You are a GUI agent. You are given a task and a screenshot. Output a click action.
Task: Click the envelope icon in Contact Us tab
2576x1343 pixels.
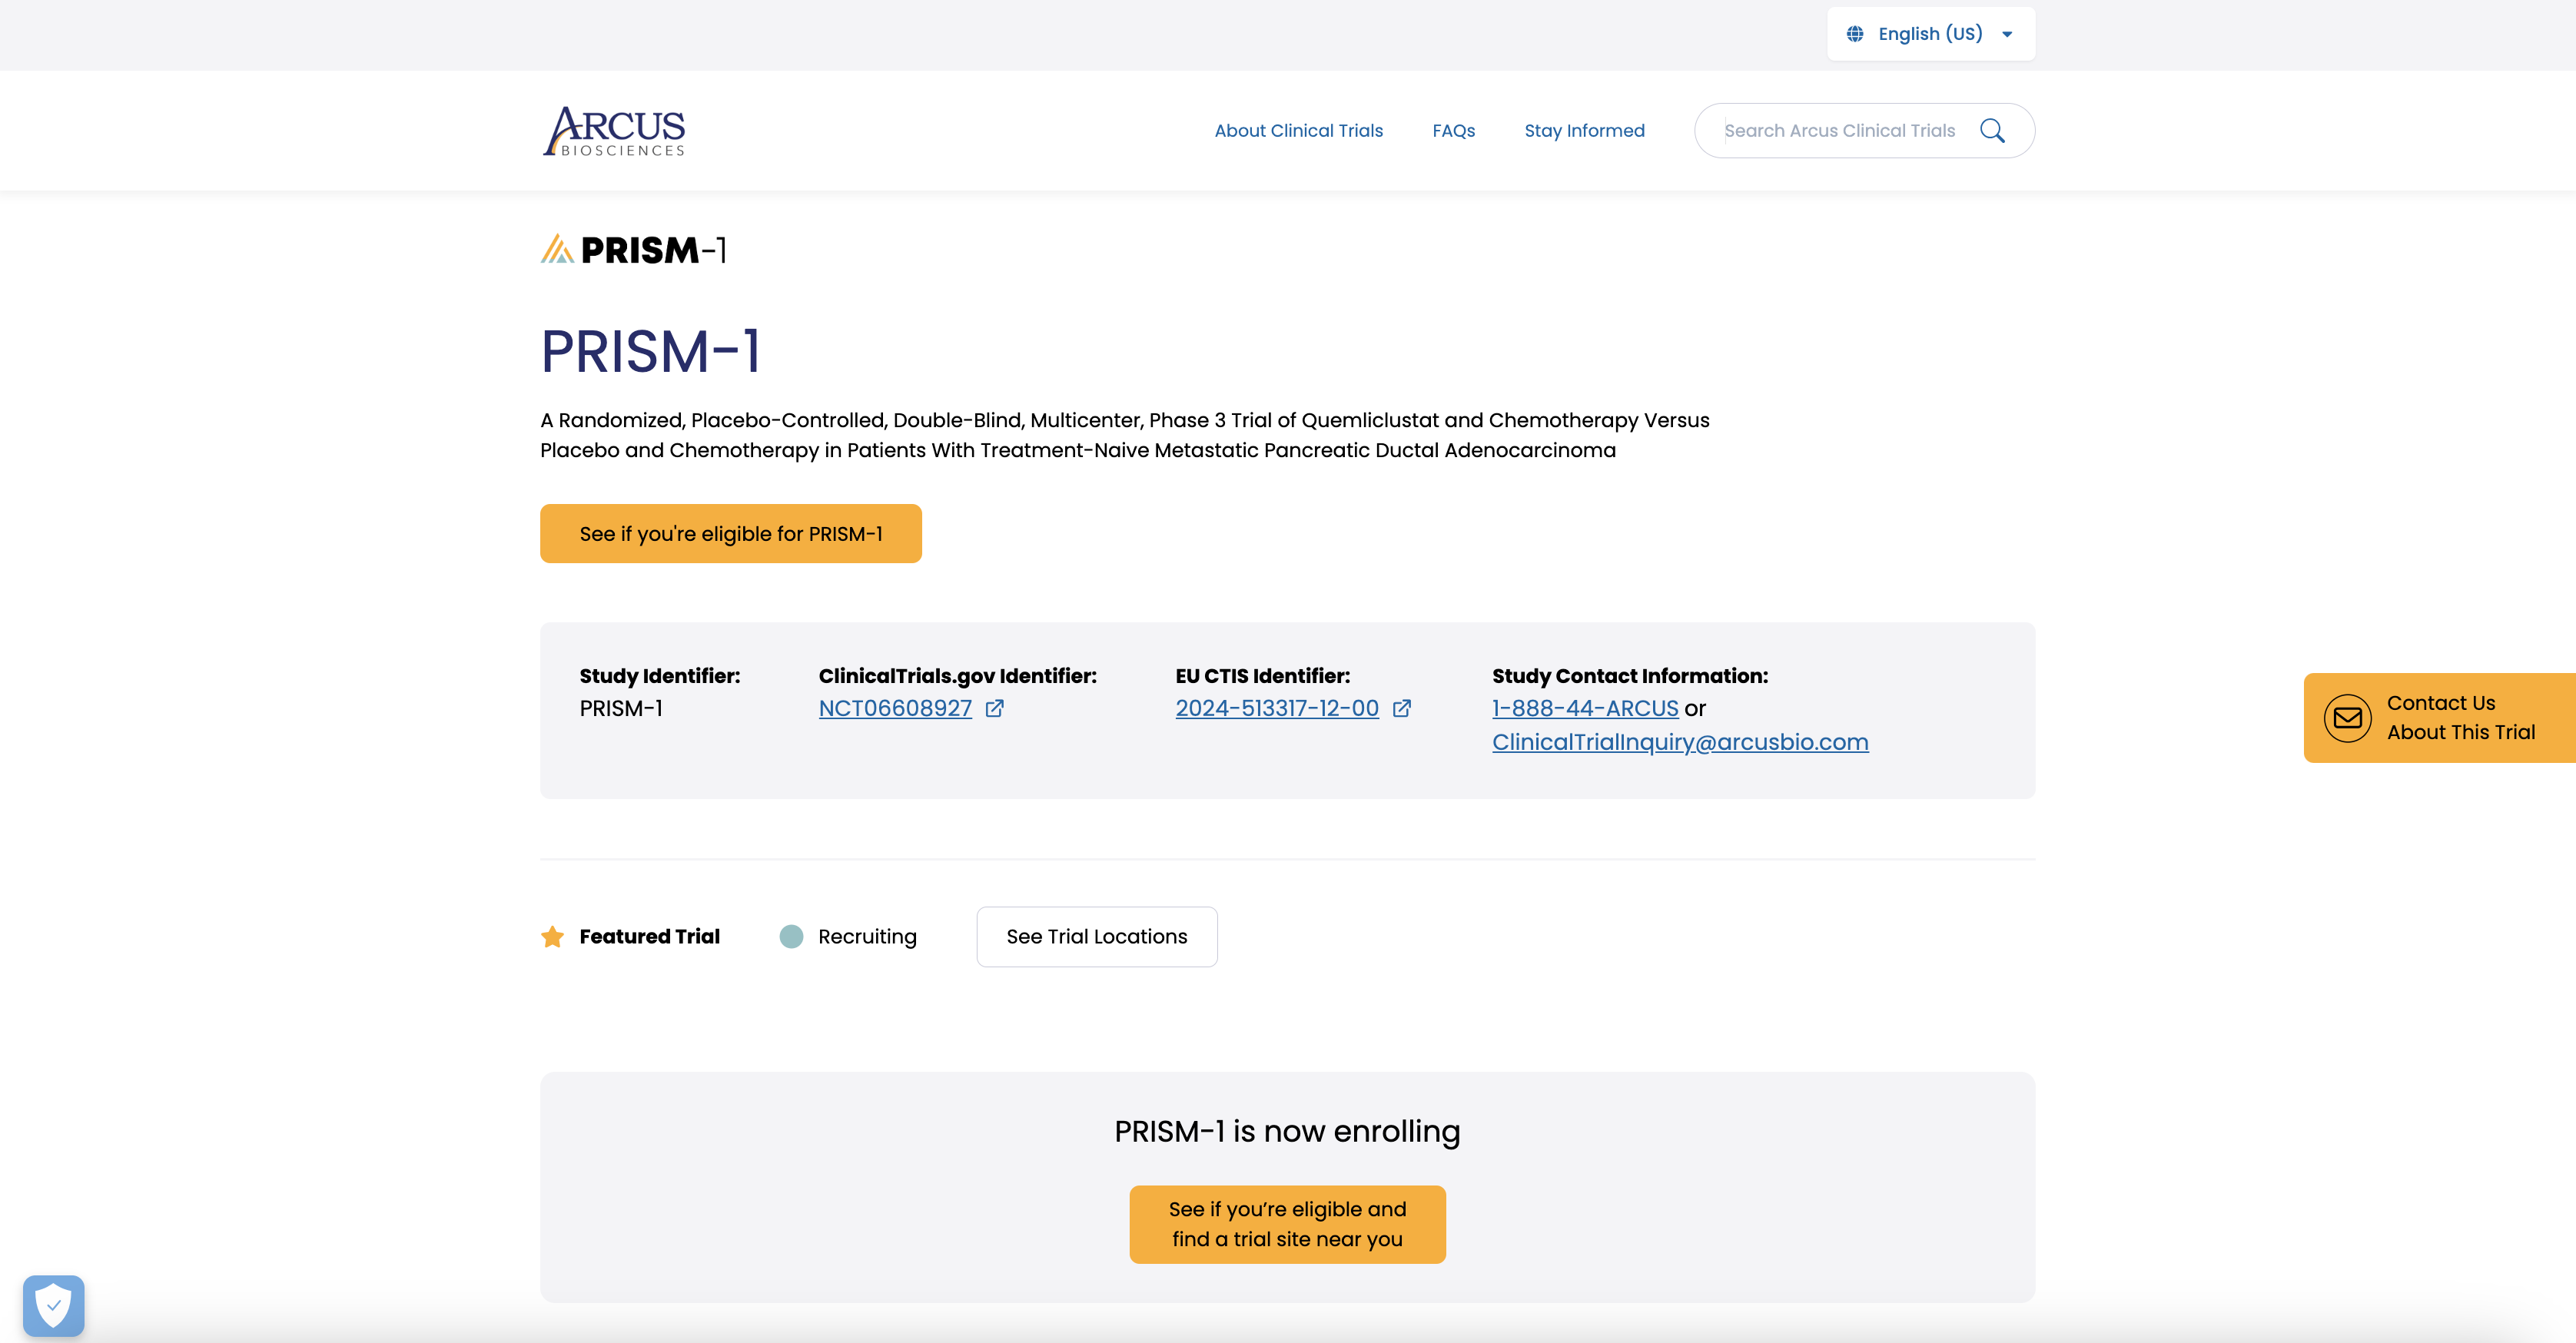point(2347,718)
